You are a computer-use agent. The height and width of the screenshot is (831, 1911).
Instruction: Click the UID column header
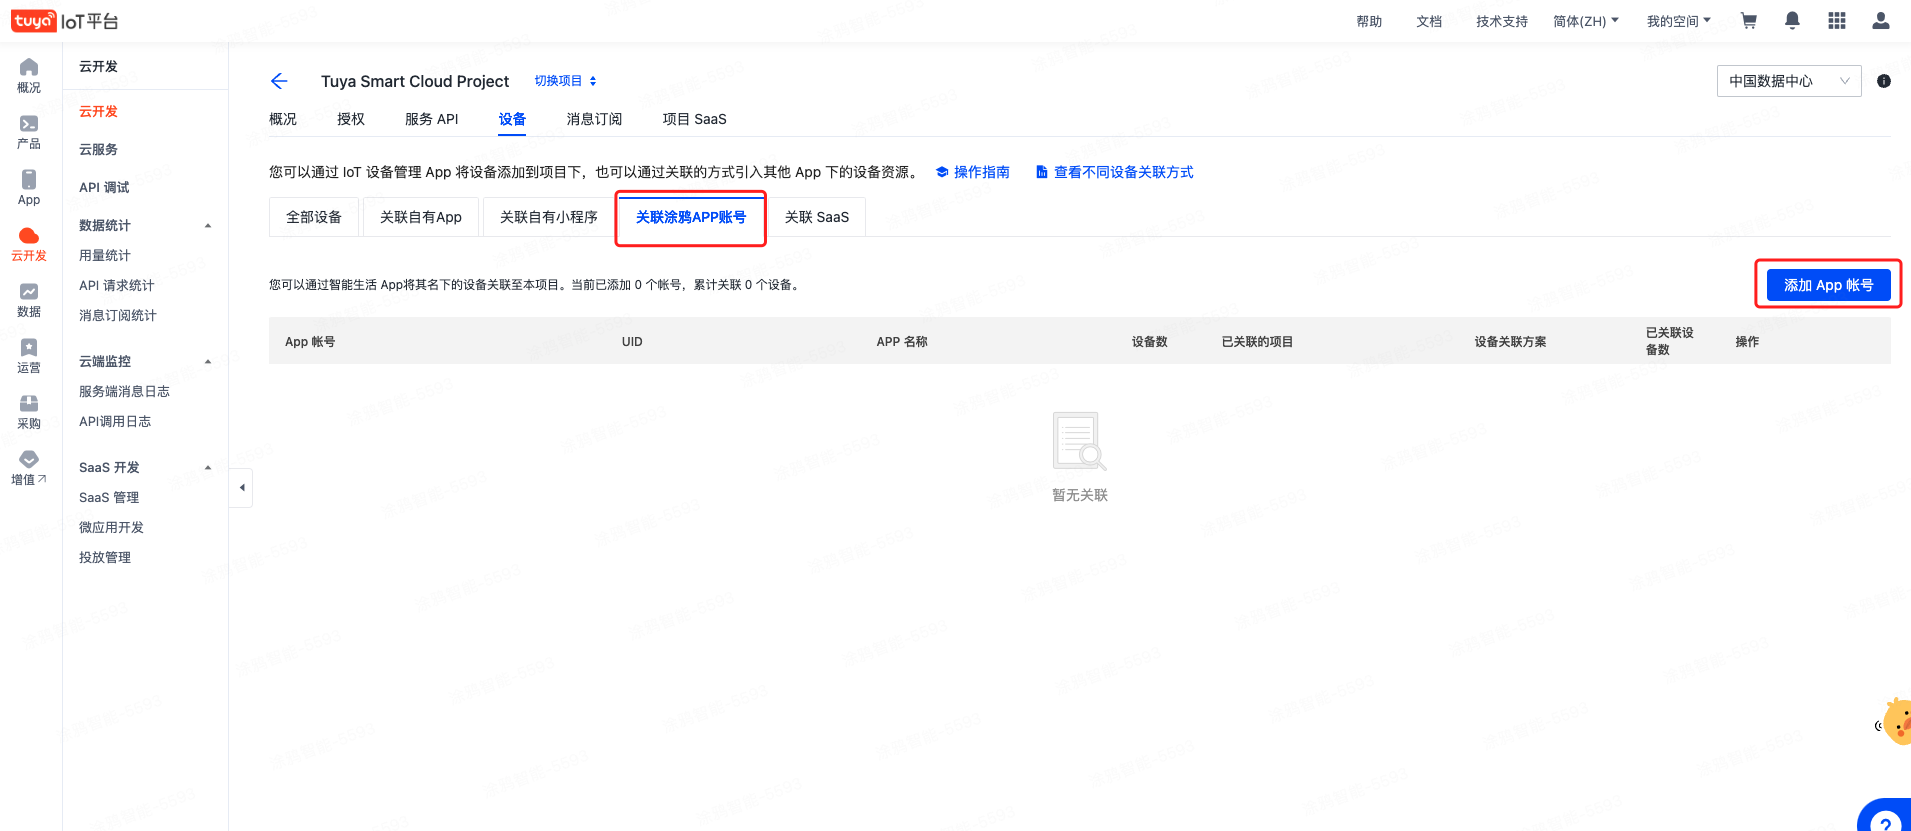[x=632, y=341]
